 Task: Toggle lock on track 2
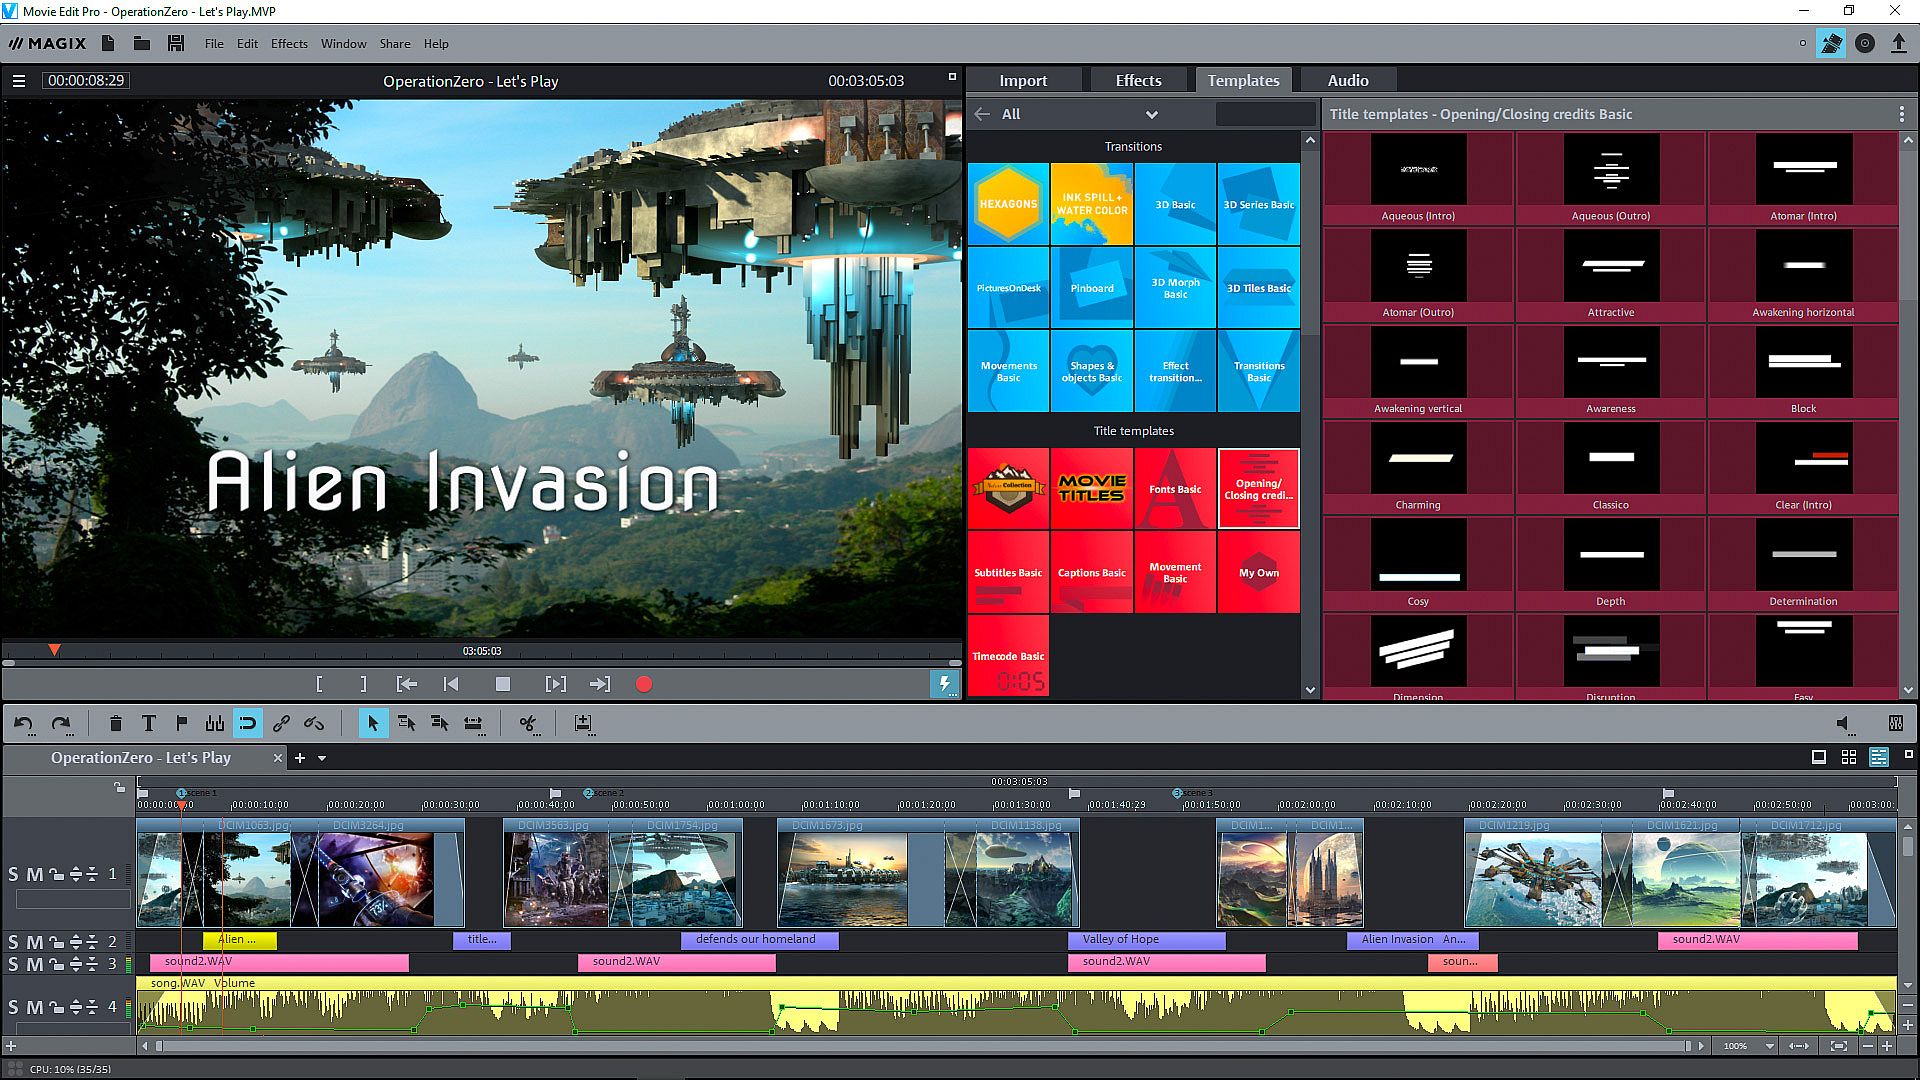56,942
